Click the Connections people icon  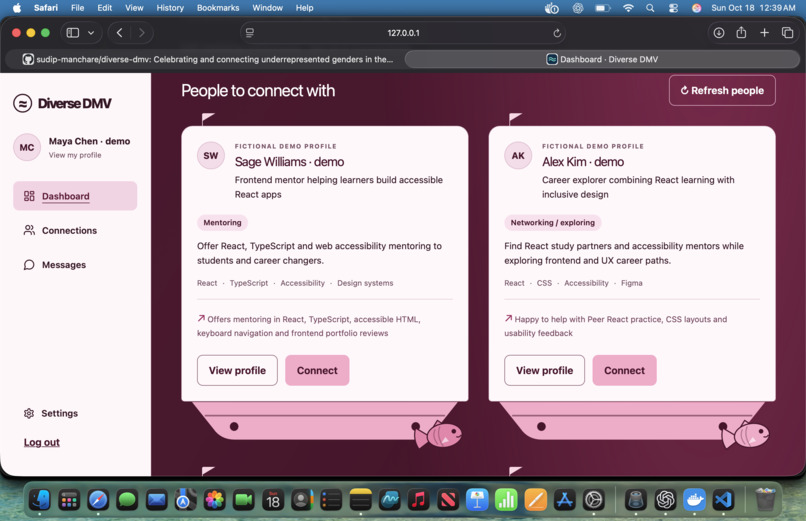click(29, 230)
